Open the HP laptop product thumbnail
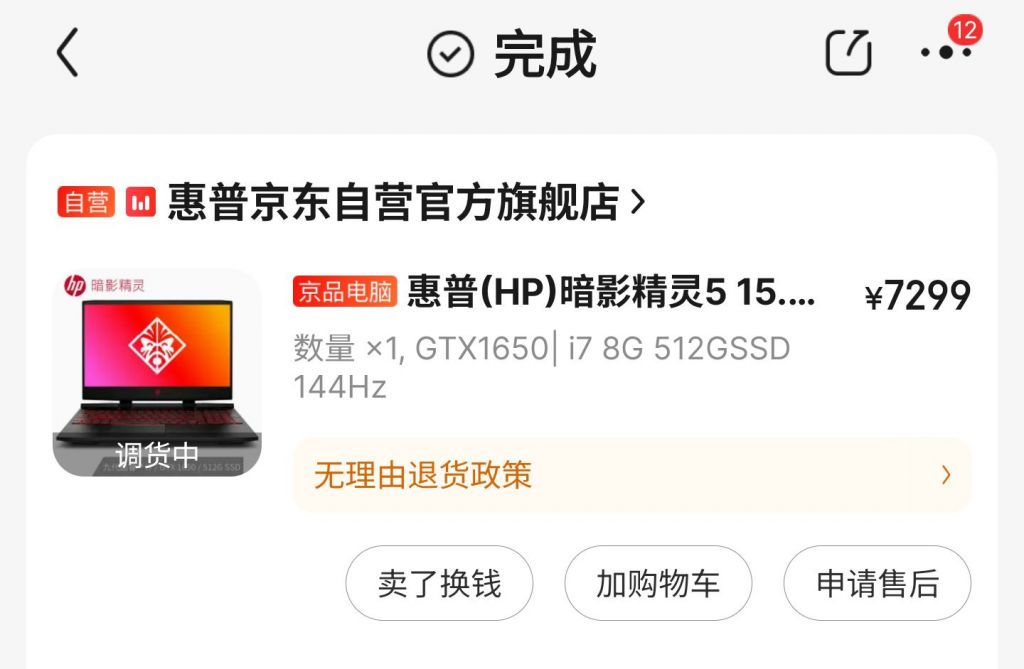This screenshot has width=1024, height=669. [157, 372]
